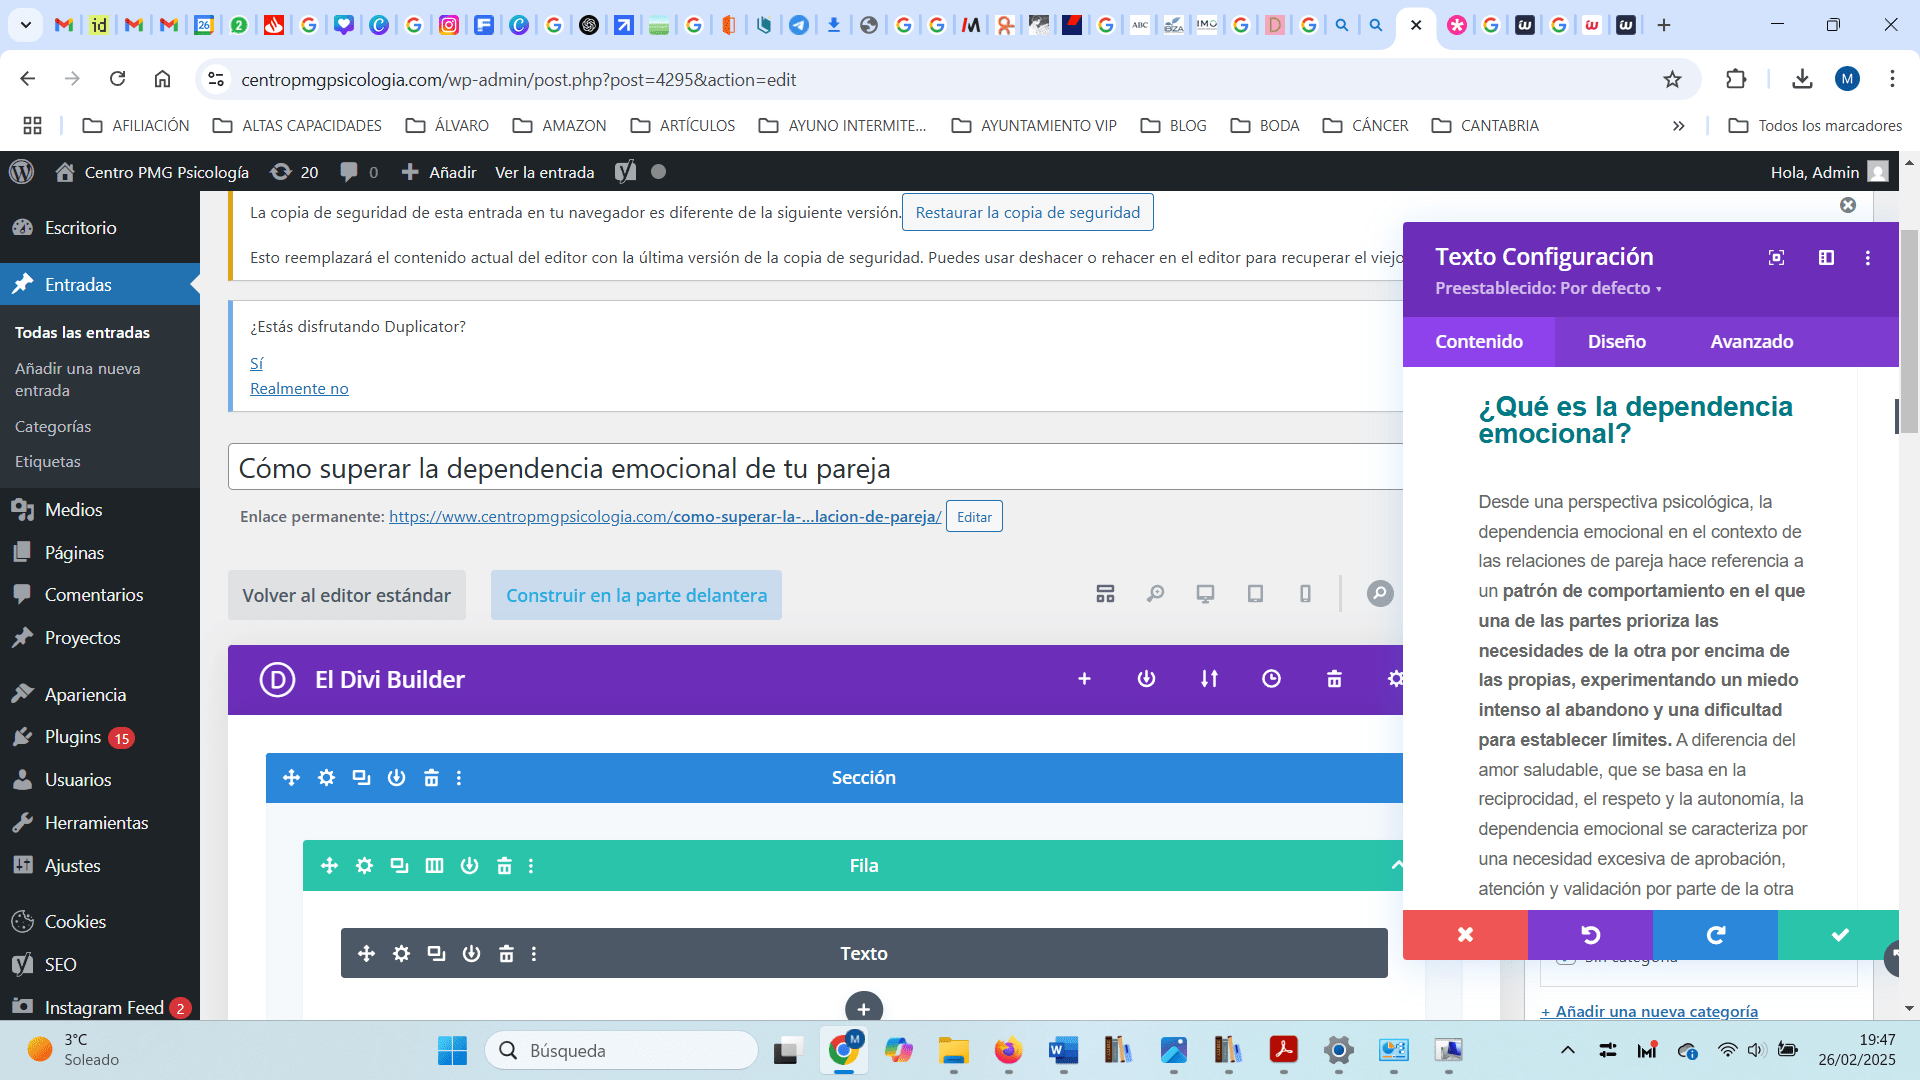The height and width of the screenshot is (1080, 1920).
Task: Open Sección settings gear icon
Action: (326, 778)
